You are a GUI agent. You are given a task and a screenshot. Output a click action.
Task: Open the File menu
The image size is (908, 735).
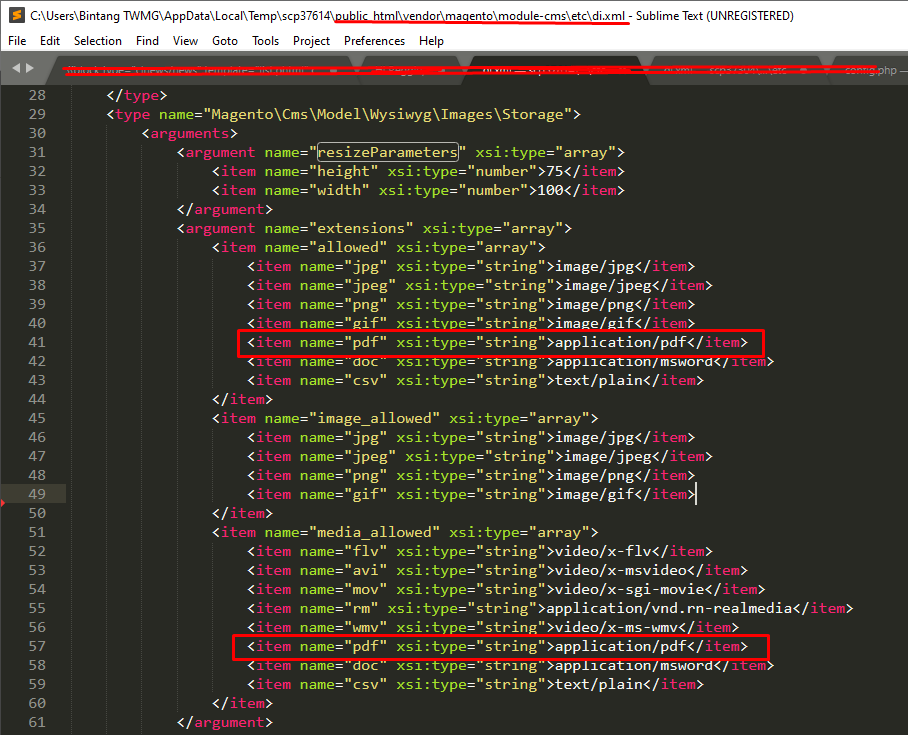click(x=17, y=41)
